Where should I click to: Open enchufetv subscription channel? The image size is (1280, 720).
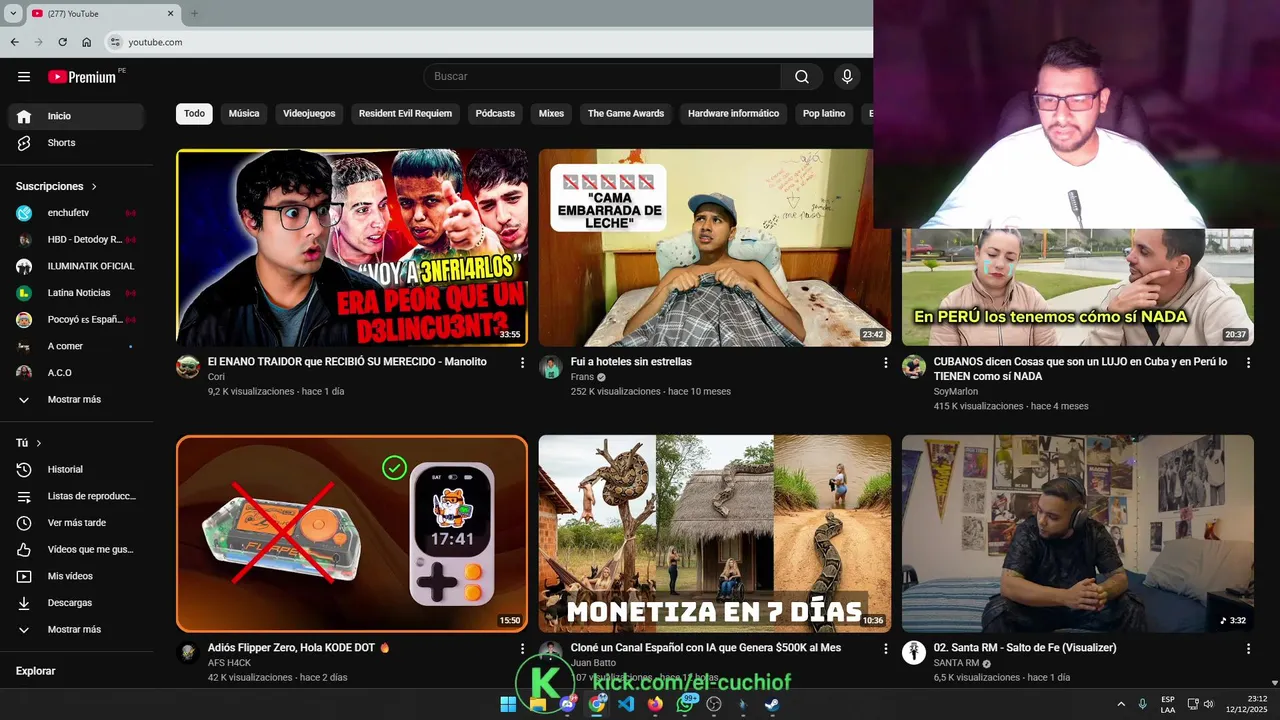click(x=76, y=213)
